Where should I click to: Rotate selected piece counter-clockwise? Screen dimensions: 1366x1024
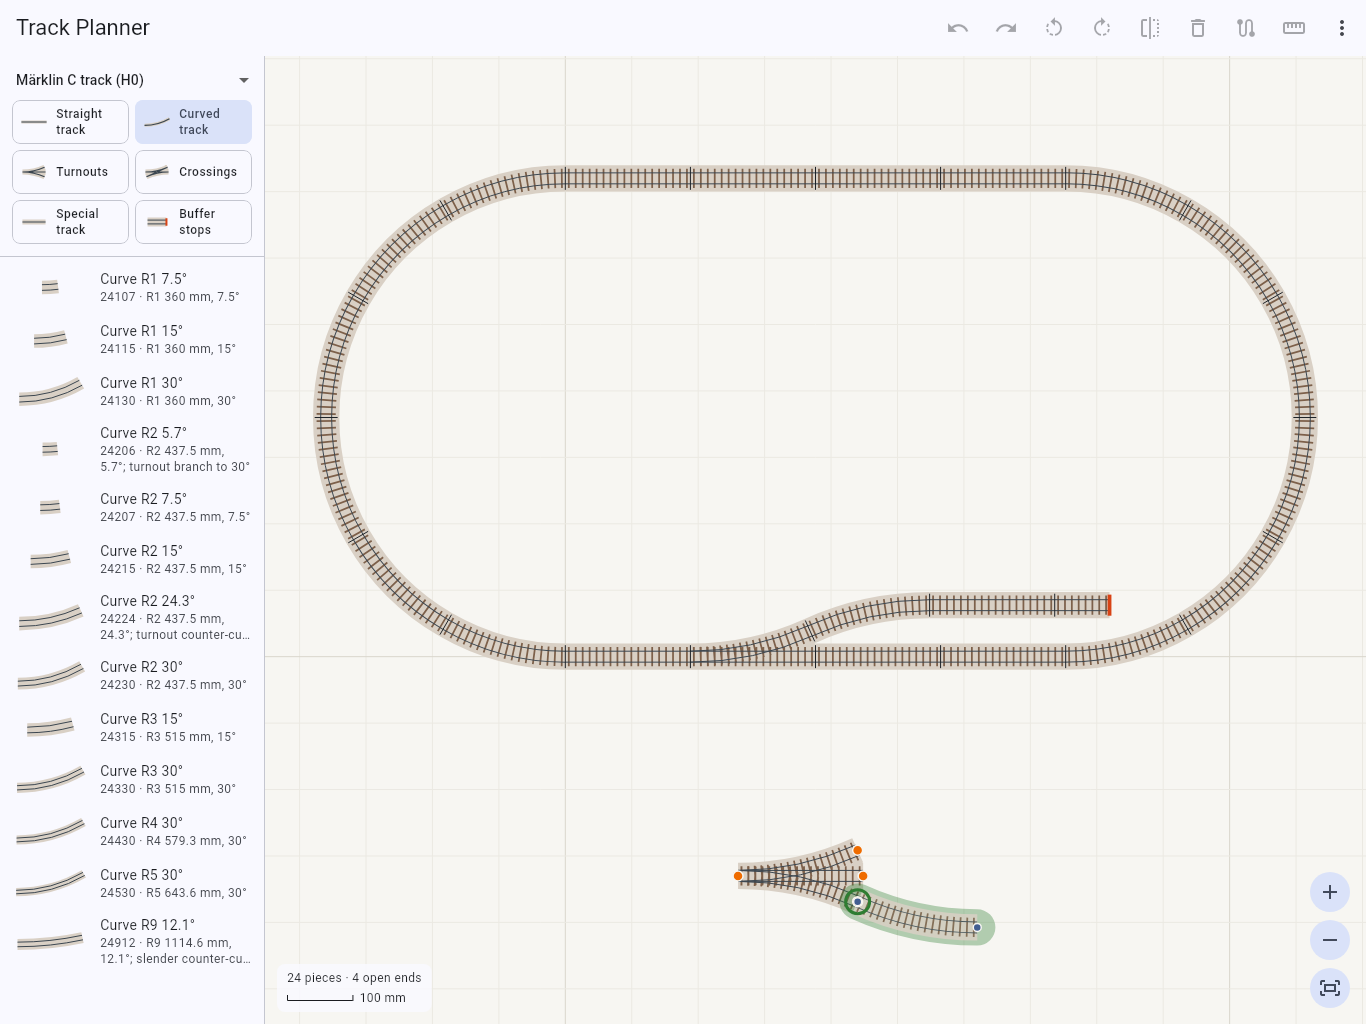(x=1054, y=28)
